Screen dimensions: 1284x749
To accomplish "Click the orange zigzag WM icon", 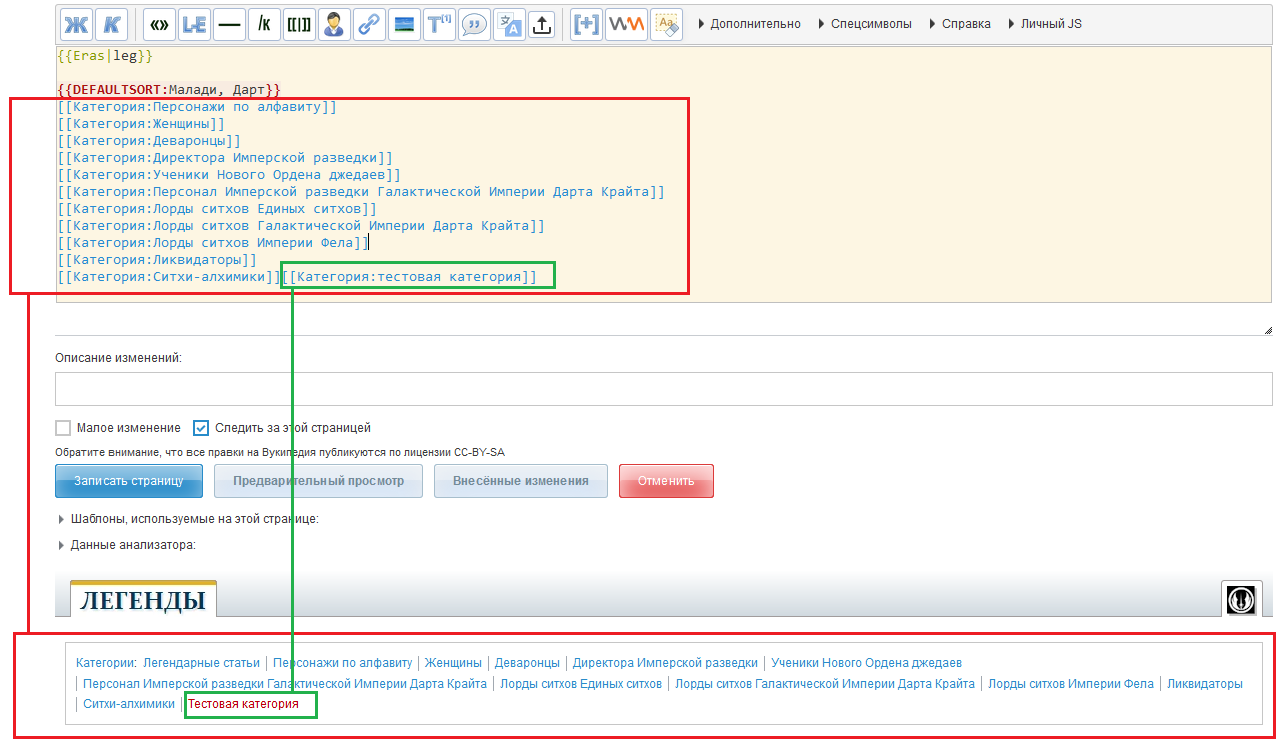I will [626, 25].
